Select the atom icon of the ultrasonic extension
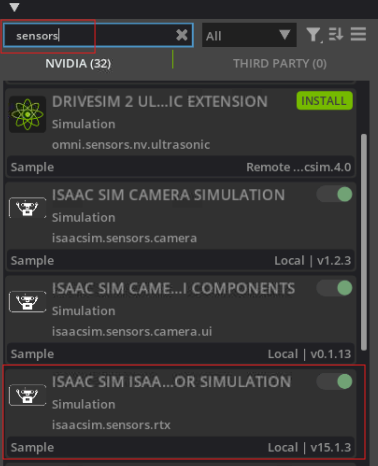Image resolution: width=378 pixels, height=466 pixels. coord(27,114)
